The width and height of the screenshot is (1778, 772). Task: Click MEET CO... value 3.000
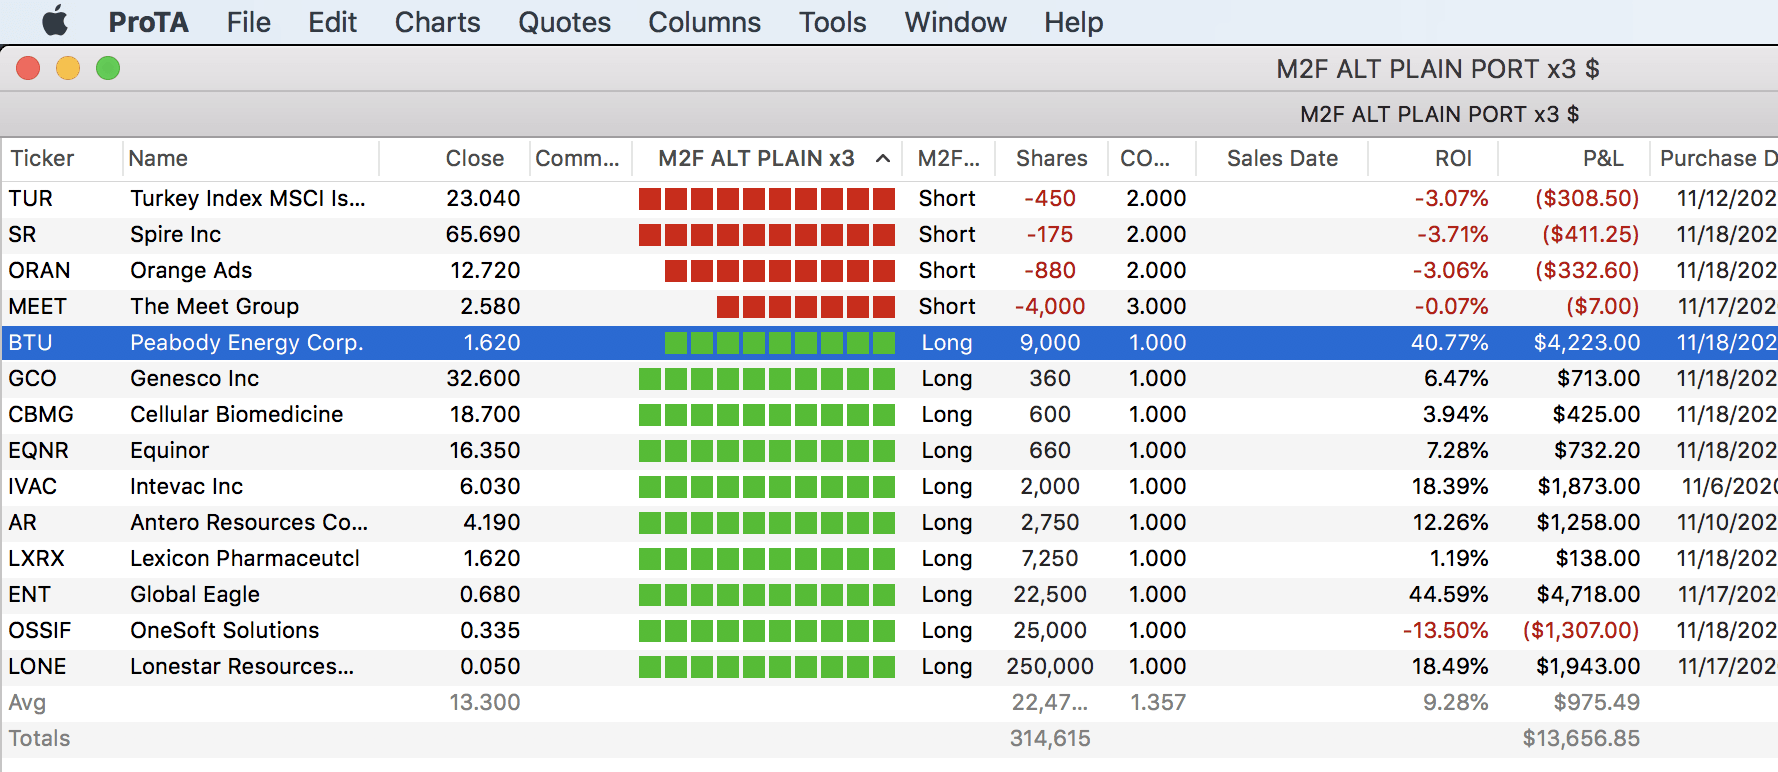[1156, 306]
